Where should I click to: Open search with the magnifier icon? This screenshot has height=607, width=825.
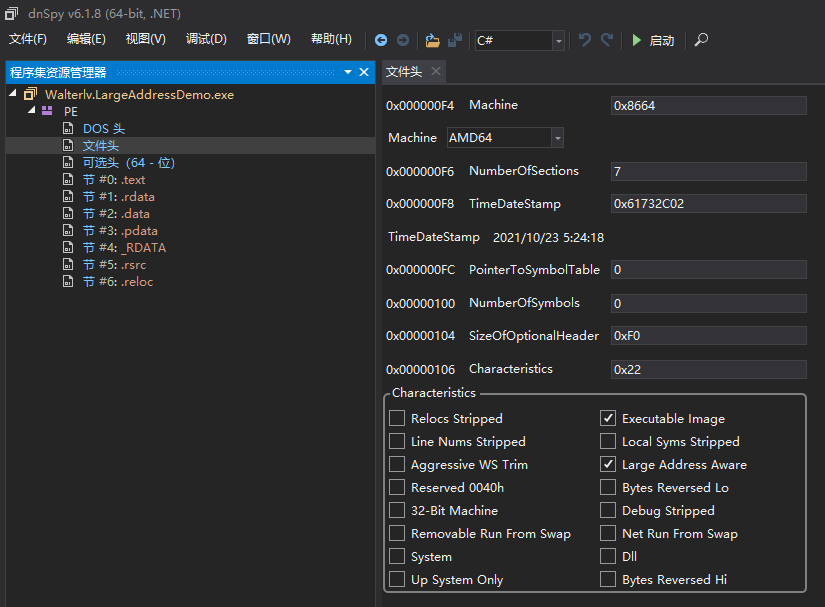[x=702, y=40]
